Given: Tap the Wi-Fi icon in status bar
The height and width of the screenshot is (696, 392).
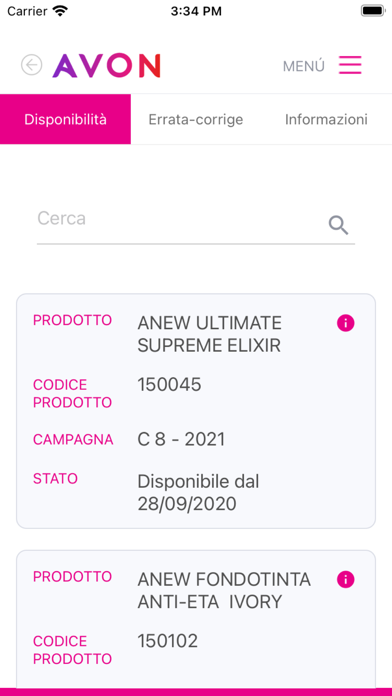Looking at the screenshot, I should (60, 11).
